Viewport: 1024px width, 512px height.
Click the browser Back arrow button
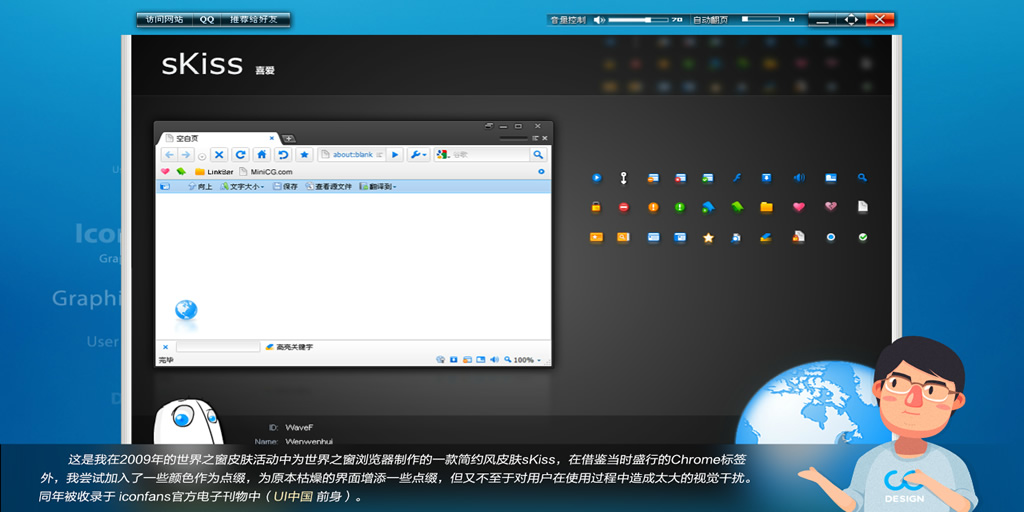point(169,155)
